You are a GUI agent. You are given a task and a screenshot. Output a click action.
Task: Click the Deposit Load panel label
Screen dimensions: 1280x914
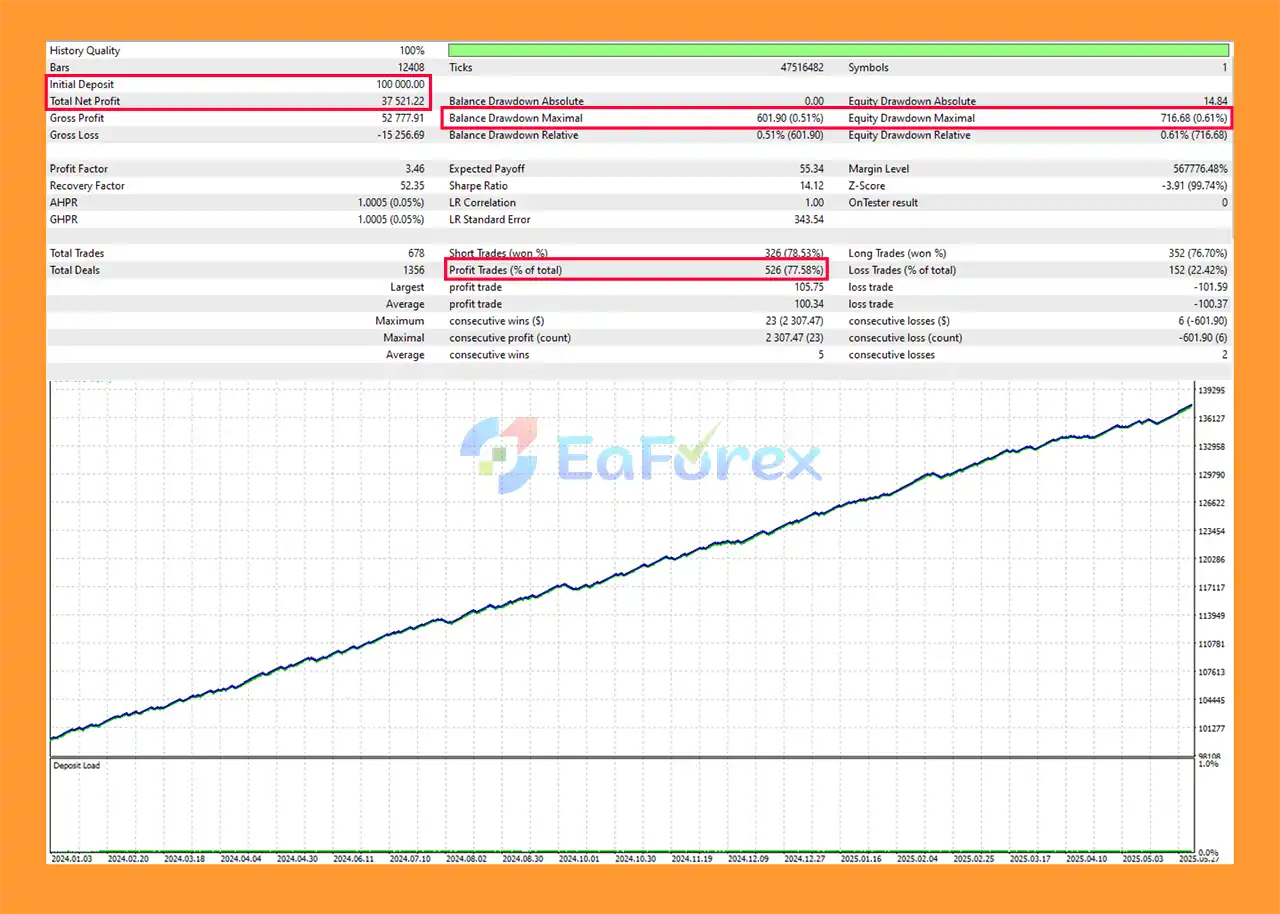point(76,766)
